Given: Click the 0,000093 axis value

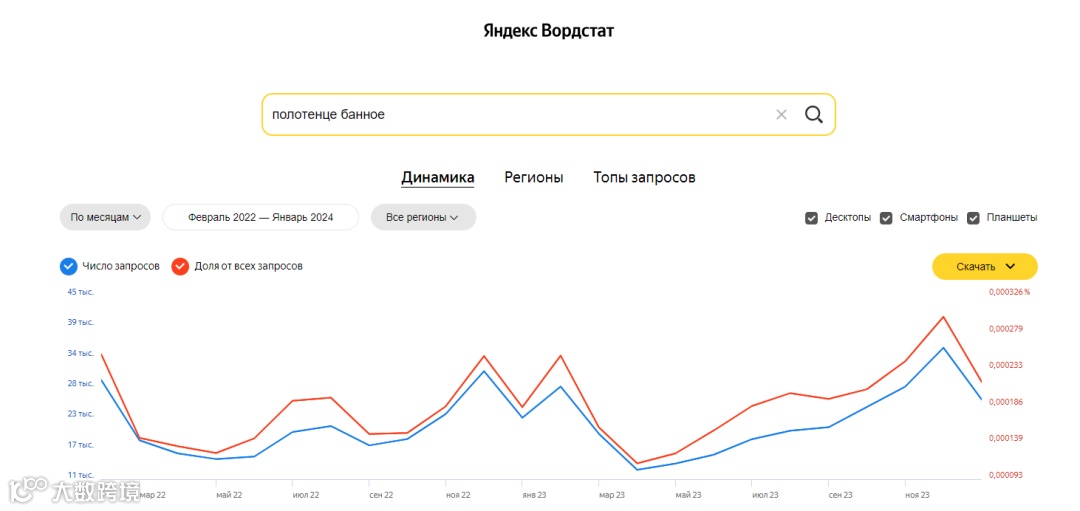Looking at the screenshot, I should tap(1006, 475).
